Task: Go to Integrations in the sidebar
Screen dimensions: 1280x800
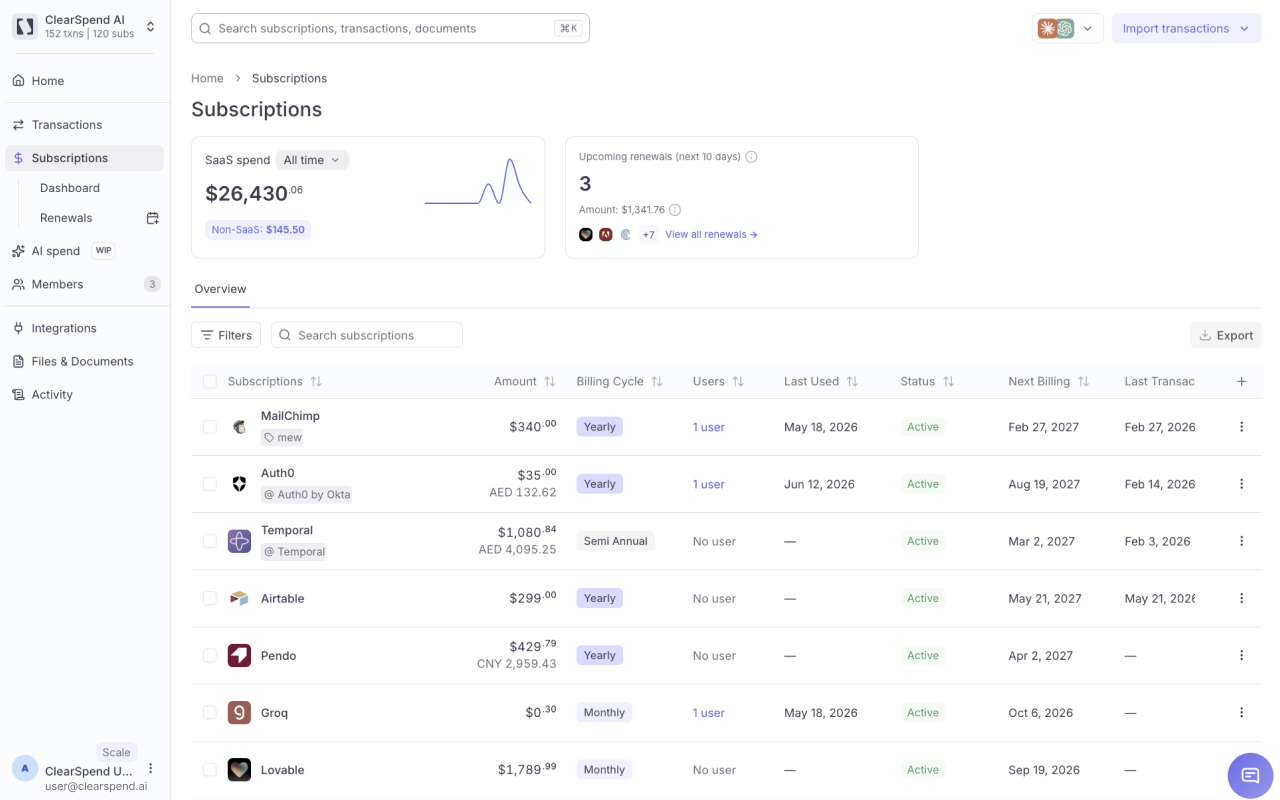Action: coord(85,328)
